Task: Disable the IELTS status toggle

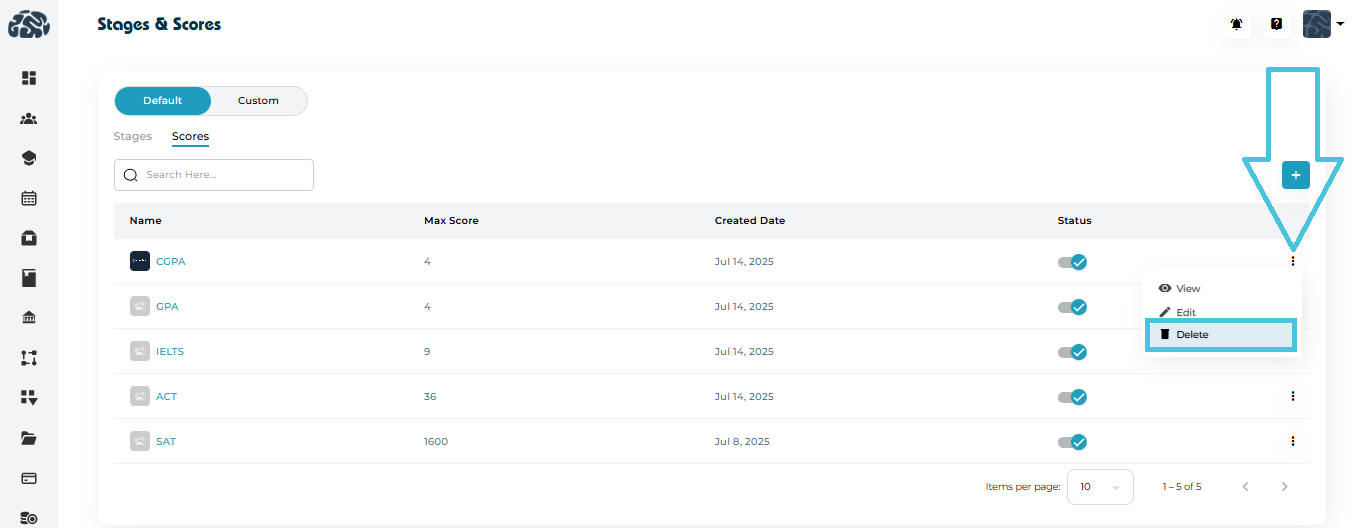Action: (x=1072, y=352)
